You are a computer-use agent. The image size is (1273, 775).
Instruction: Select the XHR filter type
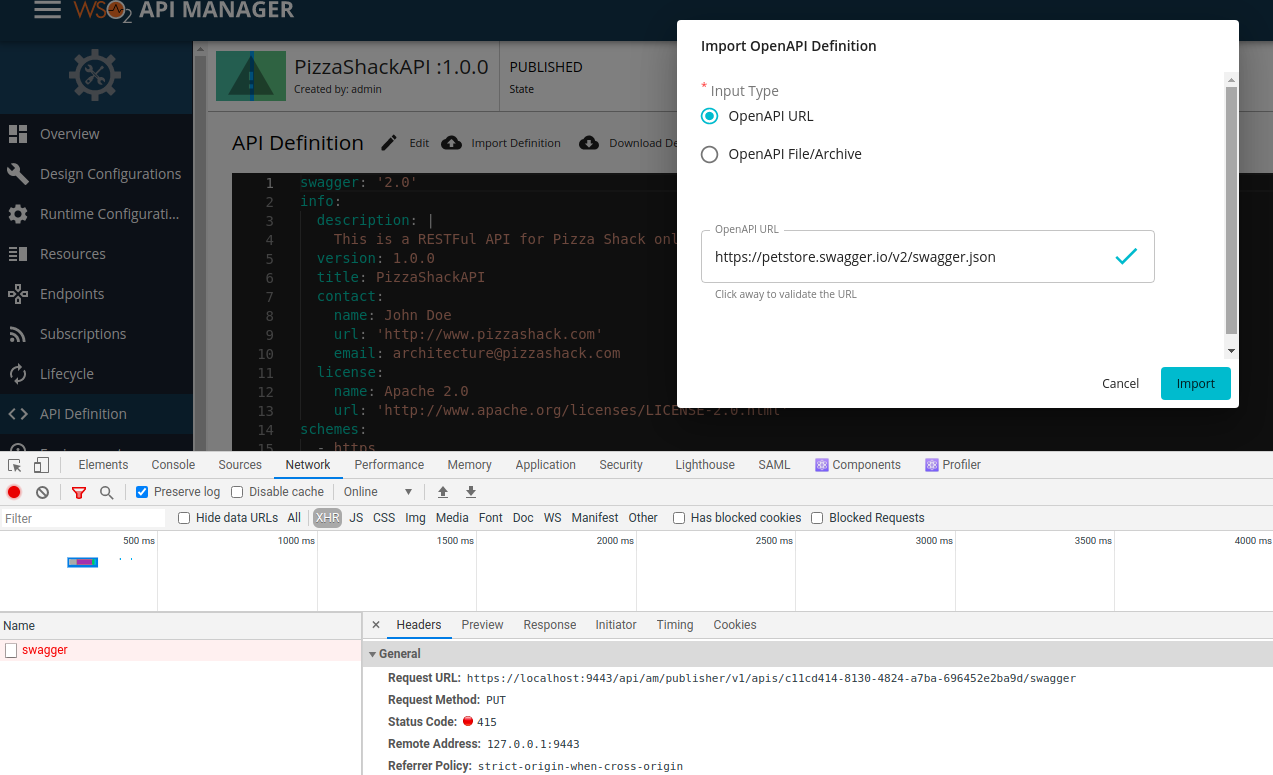click(x=327, y=518)
